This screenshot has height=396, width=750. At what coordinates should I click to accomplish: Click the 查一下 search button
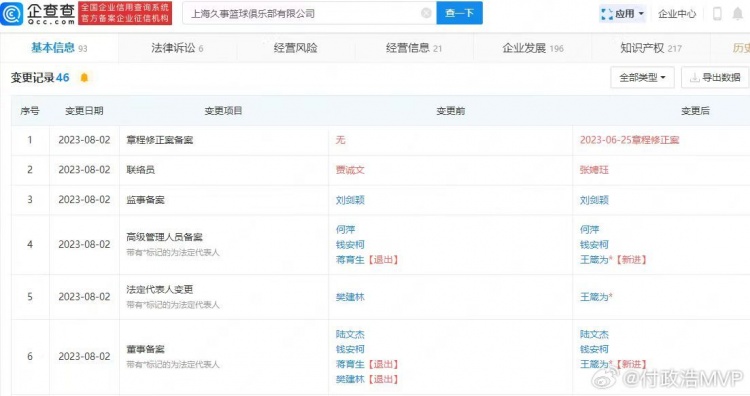(459, 13)
